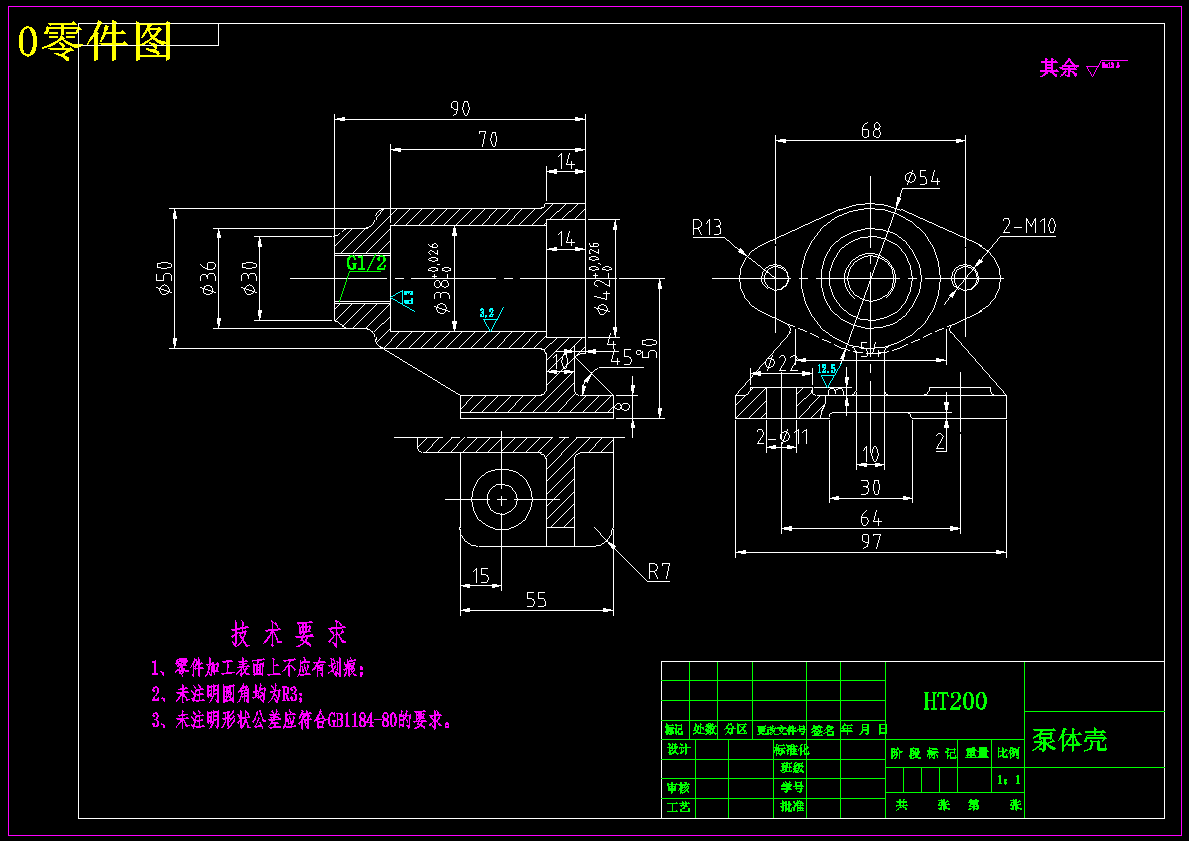Pick the 64 base dimension
The width and height of the screenshot is (1189, 841).
[871, 518]
